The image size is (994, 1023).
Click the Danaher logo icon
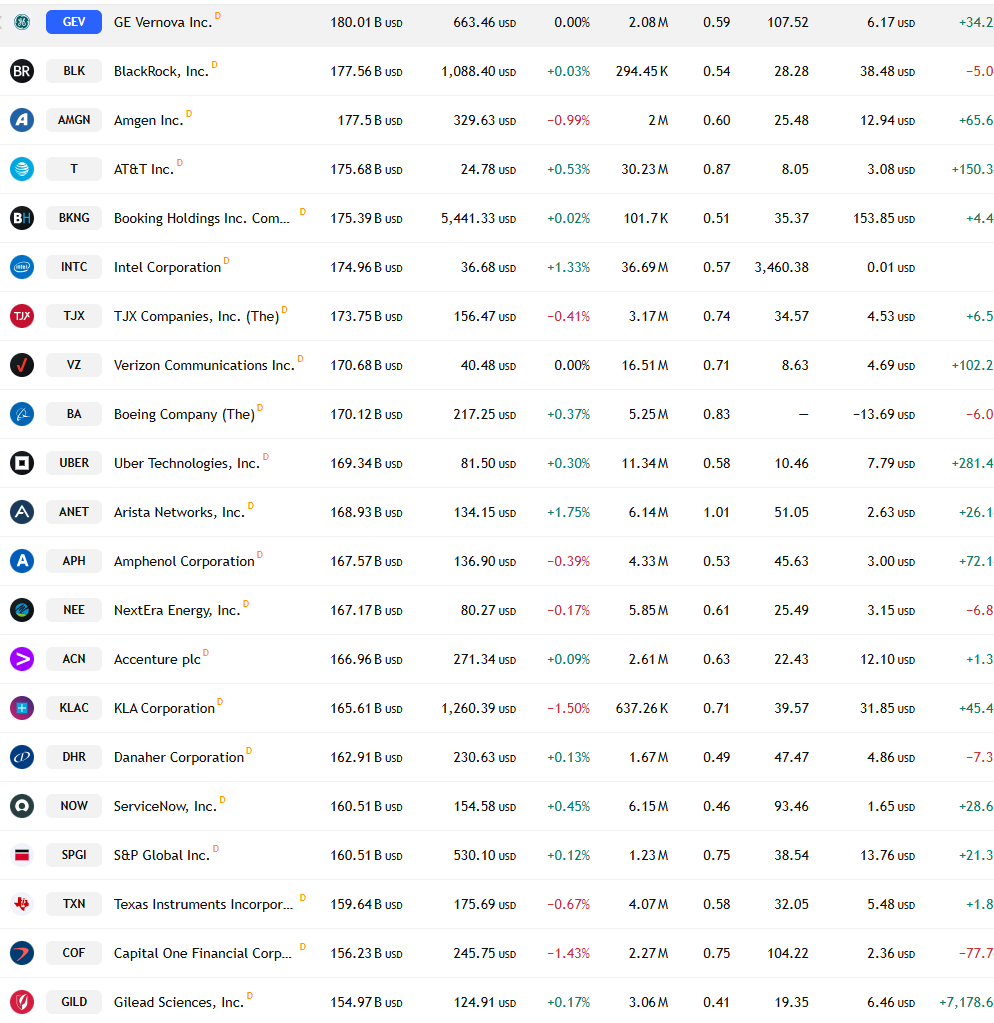click(x=22, y=757)
